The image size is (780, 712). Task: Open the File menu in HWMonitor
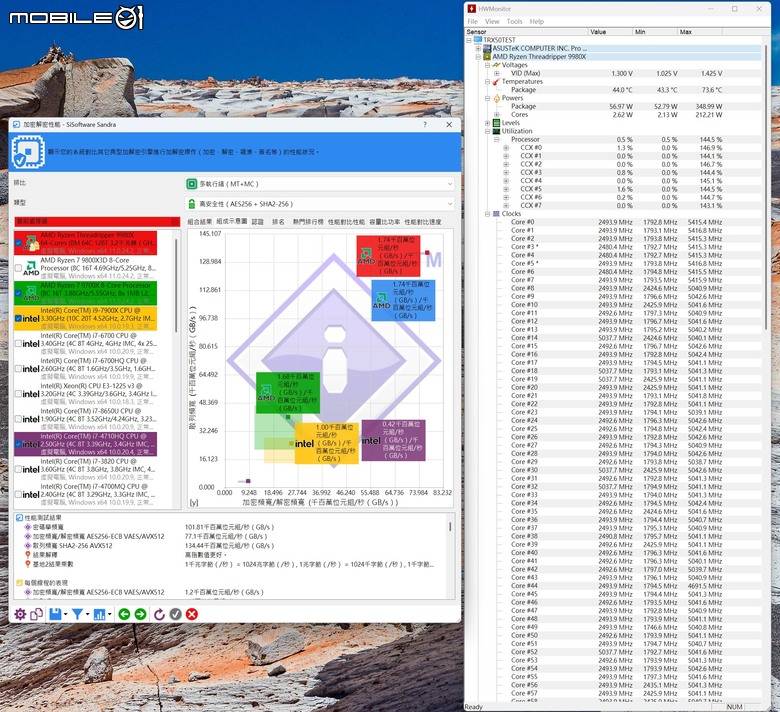point(473,21)
